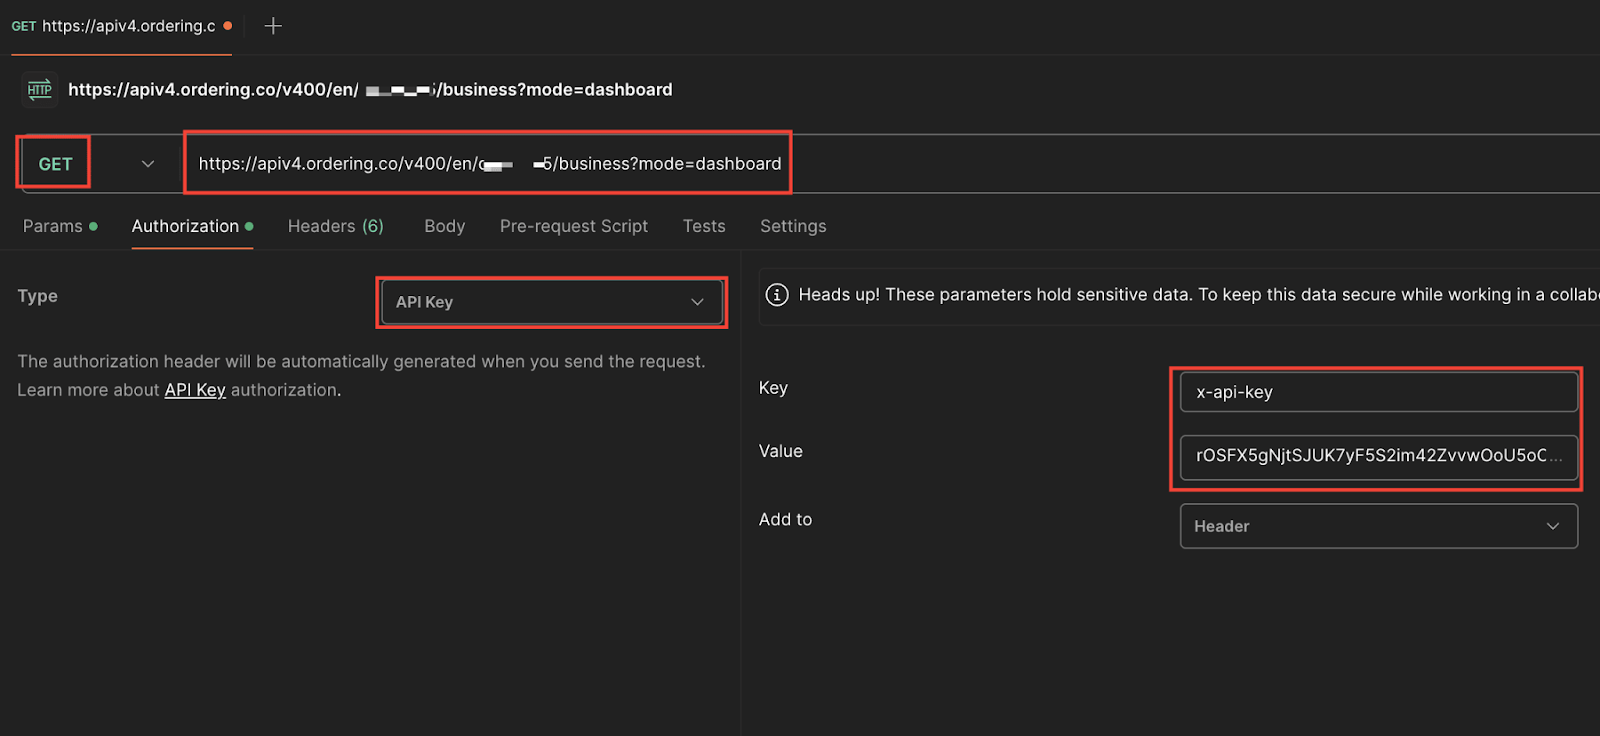Open a new tab with plus icon

pyautogui.click(x=273, y=26)
